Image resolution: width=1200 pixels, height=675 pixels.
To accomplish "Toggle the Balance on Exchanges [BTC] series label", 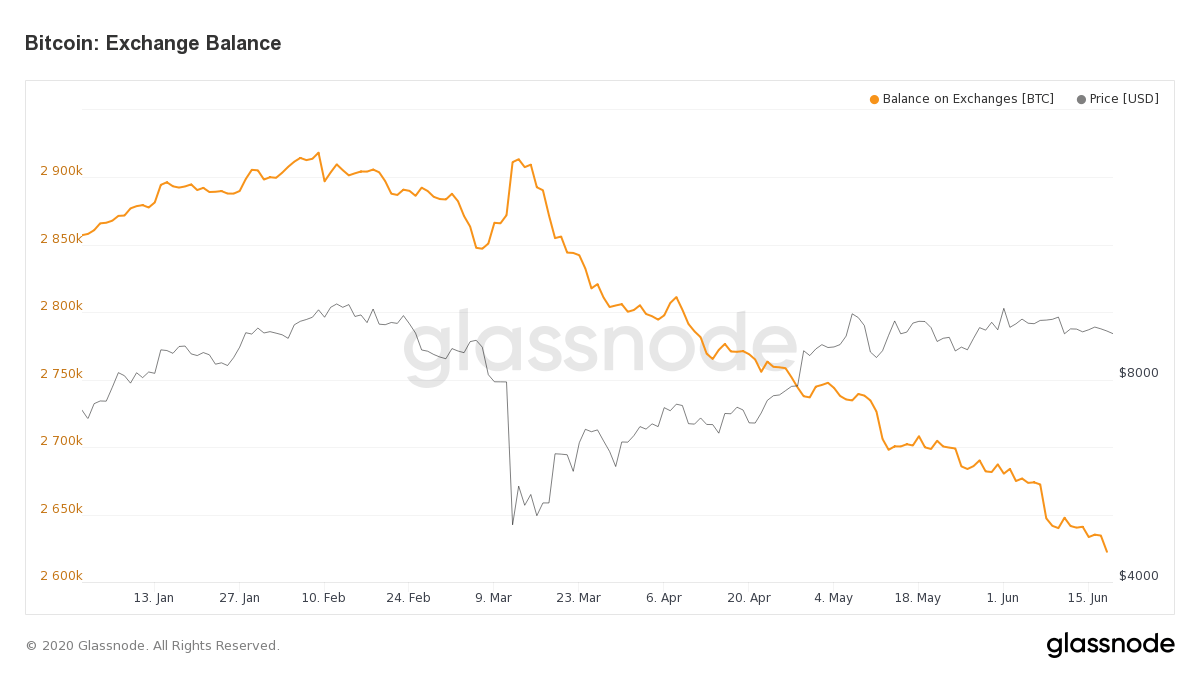I will 967,99.
